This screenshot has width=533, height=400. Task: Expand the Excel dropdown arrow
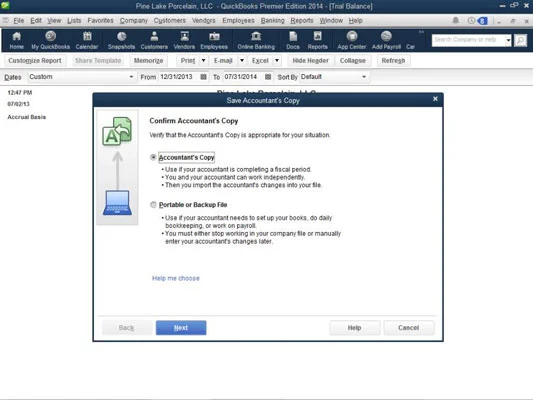coord(277,60)
